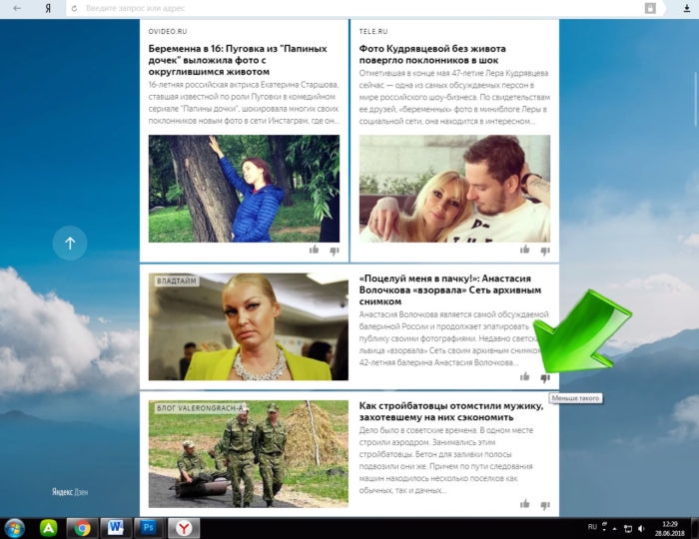Screen dimensions: 699x539
Task: Open the volume speaker tray icon
Action: coord(641,529)
